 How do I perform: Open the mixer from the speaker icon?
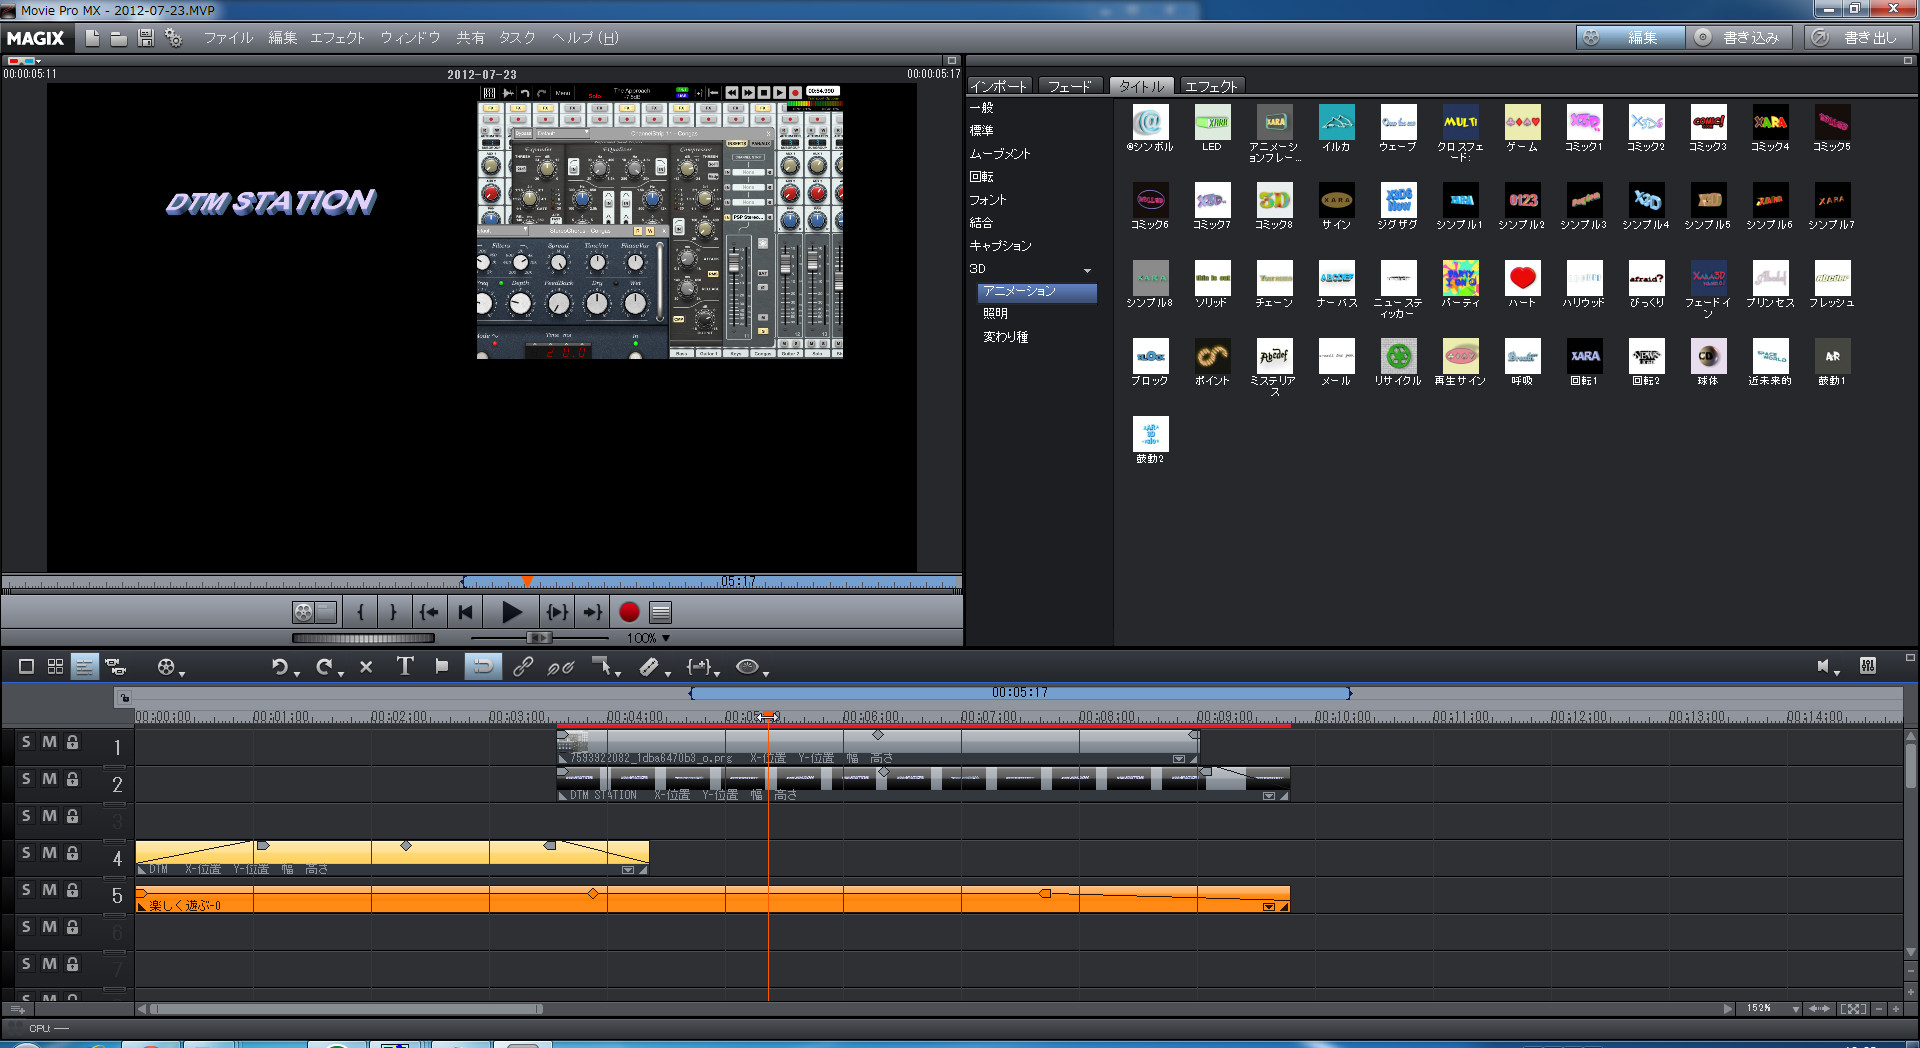pos(1823,666)
